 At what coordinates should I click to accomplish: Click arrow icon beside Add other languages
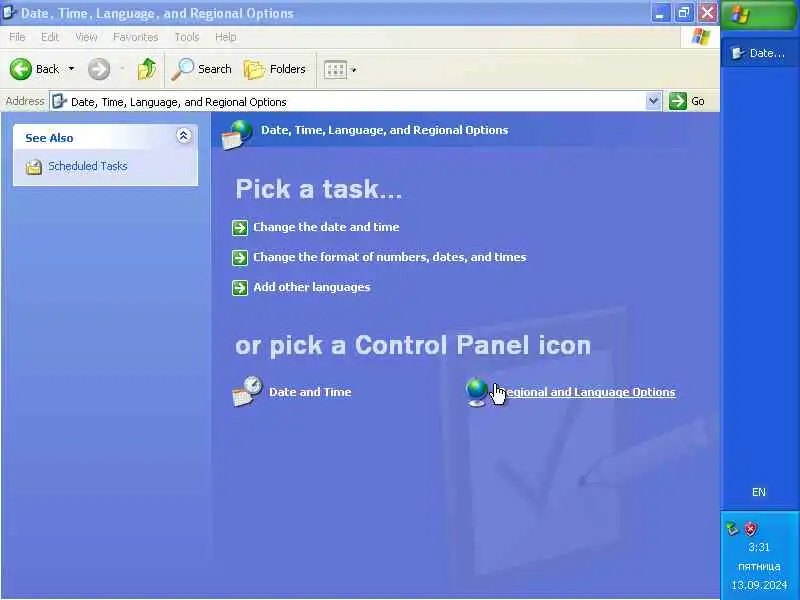(x=240, y=288)
